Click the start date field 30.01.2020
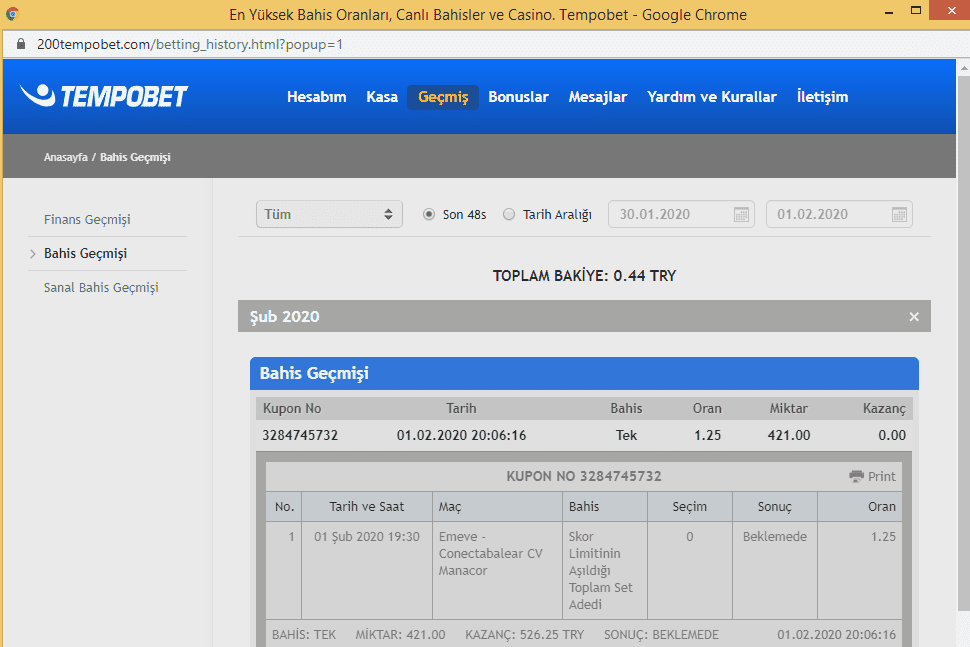The height and width of the screenshot is (647, 970). (x=681, y=215)
